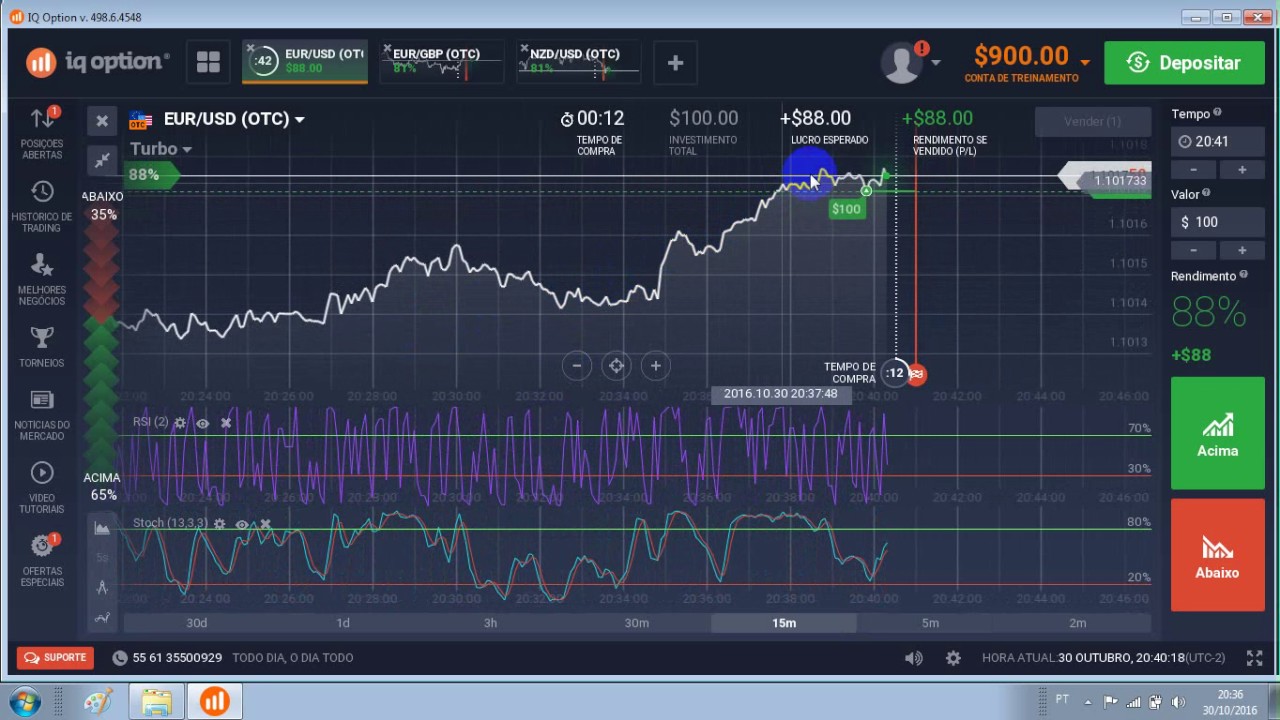
Task: Add a new asset tab with plus
Action: point(675,63)
